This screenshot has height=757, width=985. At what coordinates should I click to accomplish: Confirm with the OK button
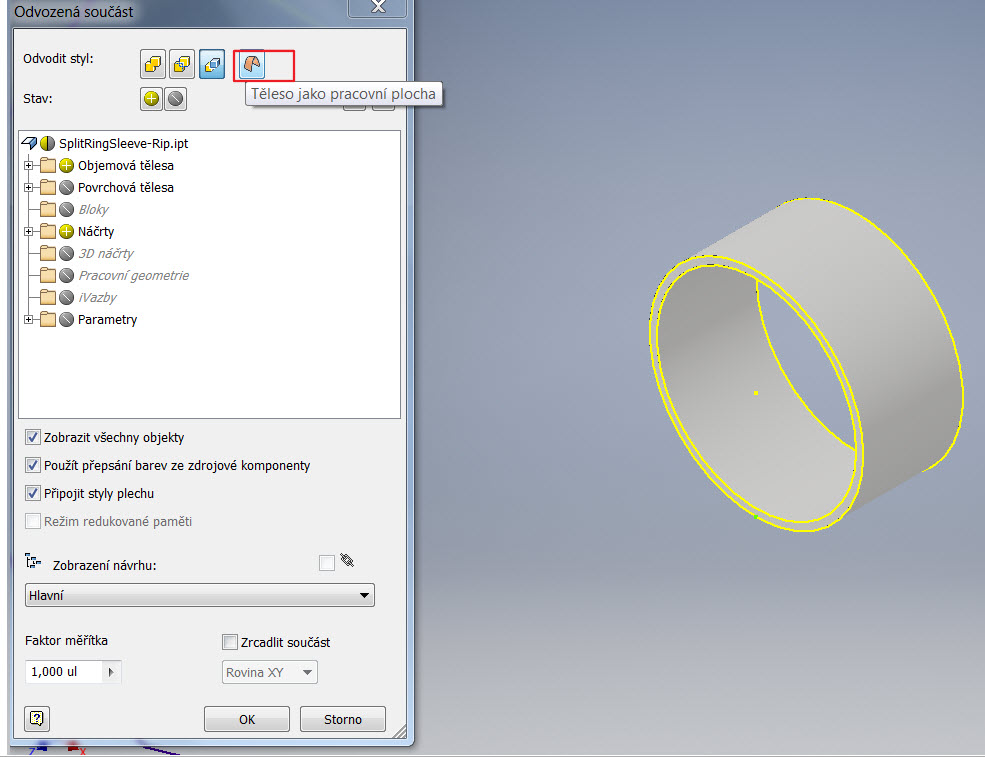coord(247,719)
